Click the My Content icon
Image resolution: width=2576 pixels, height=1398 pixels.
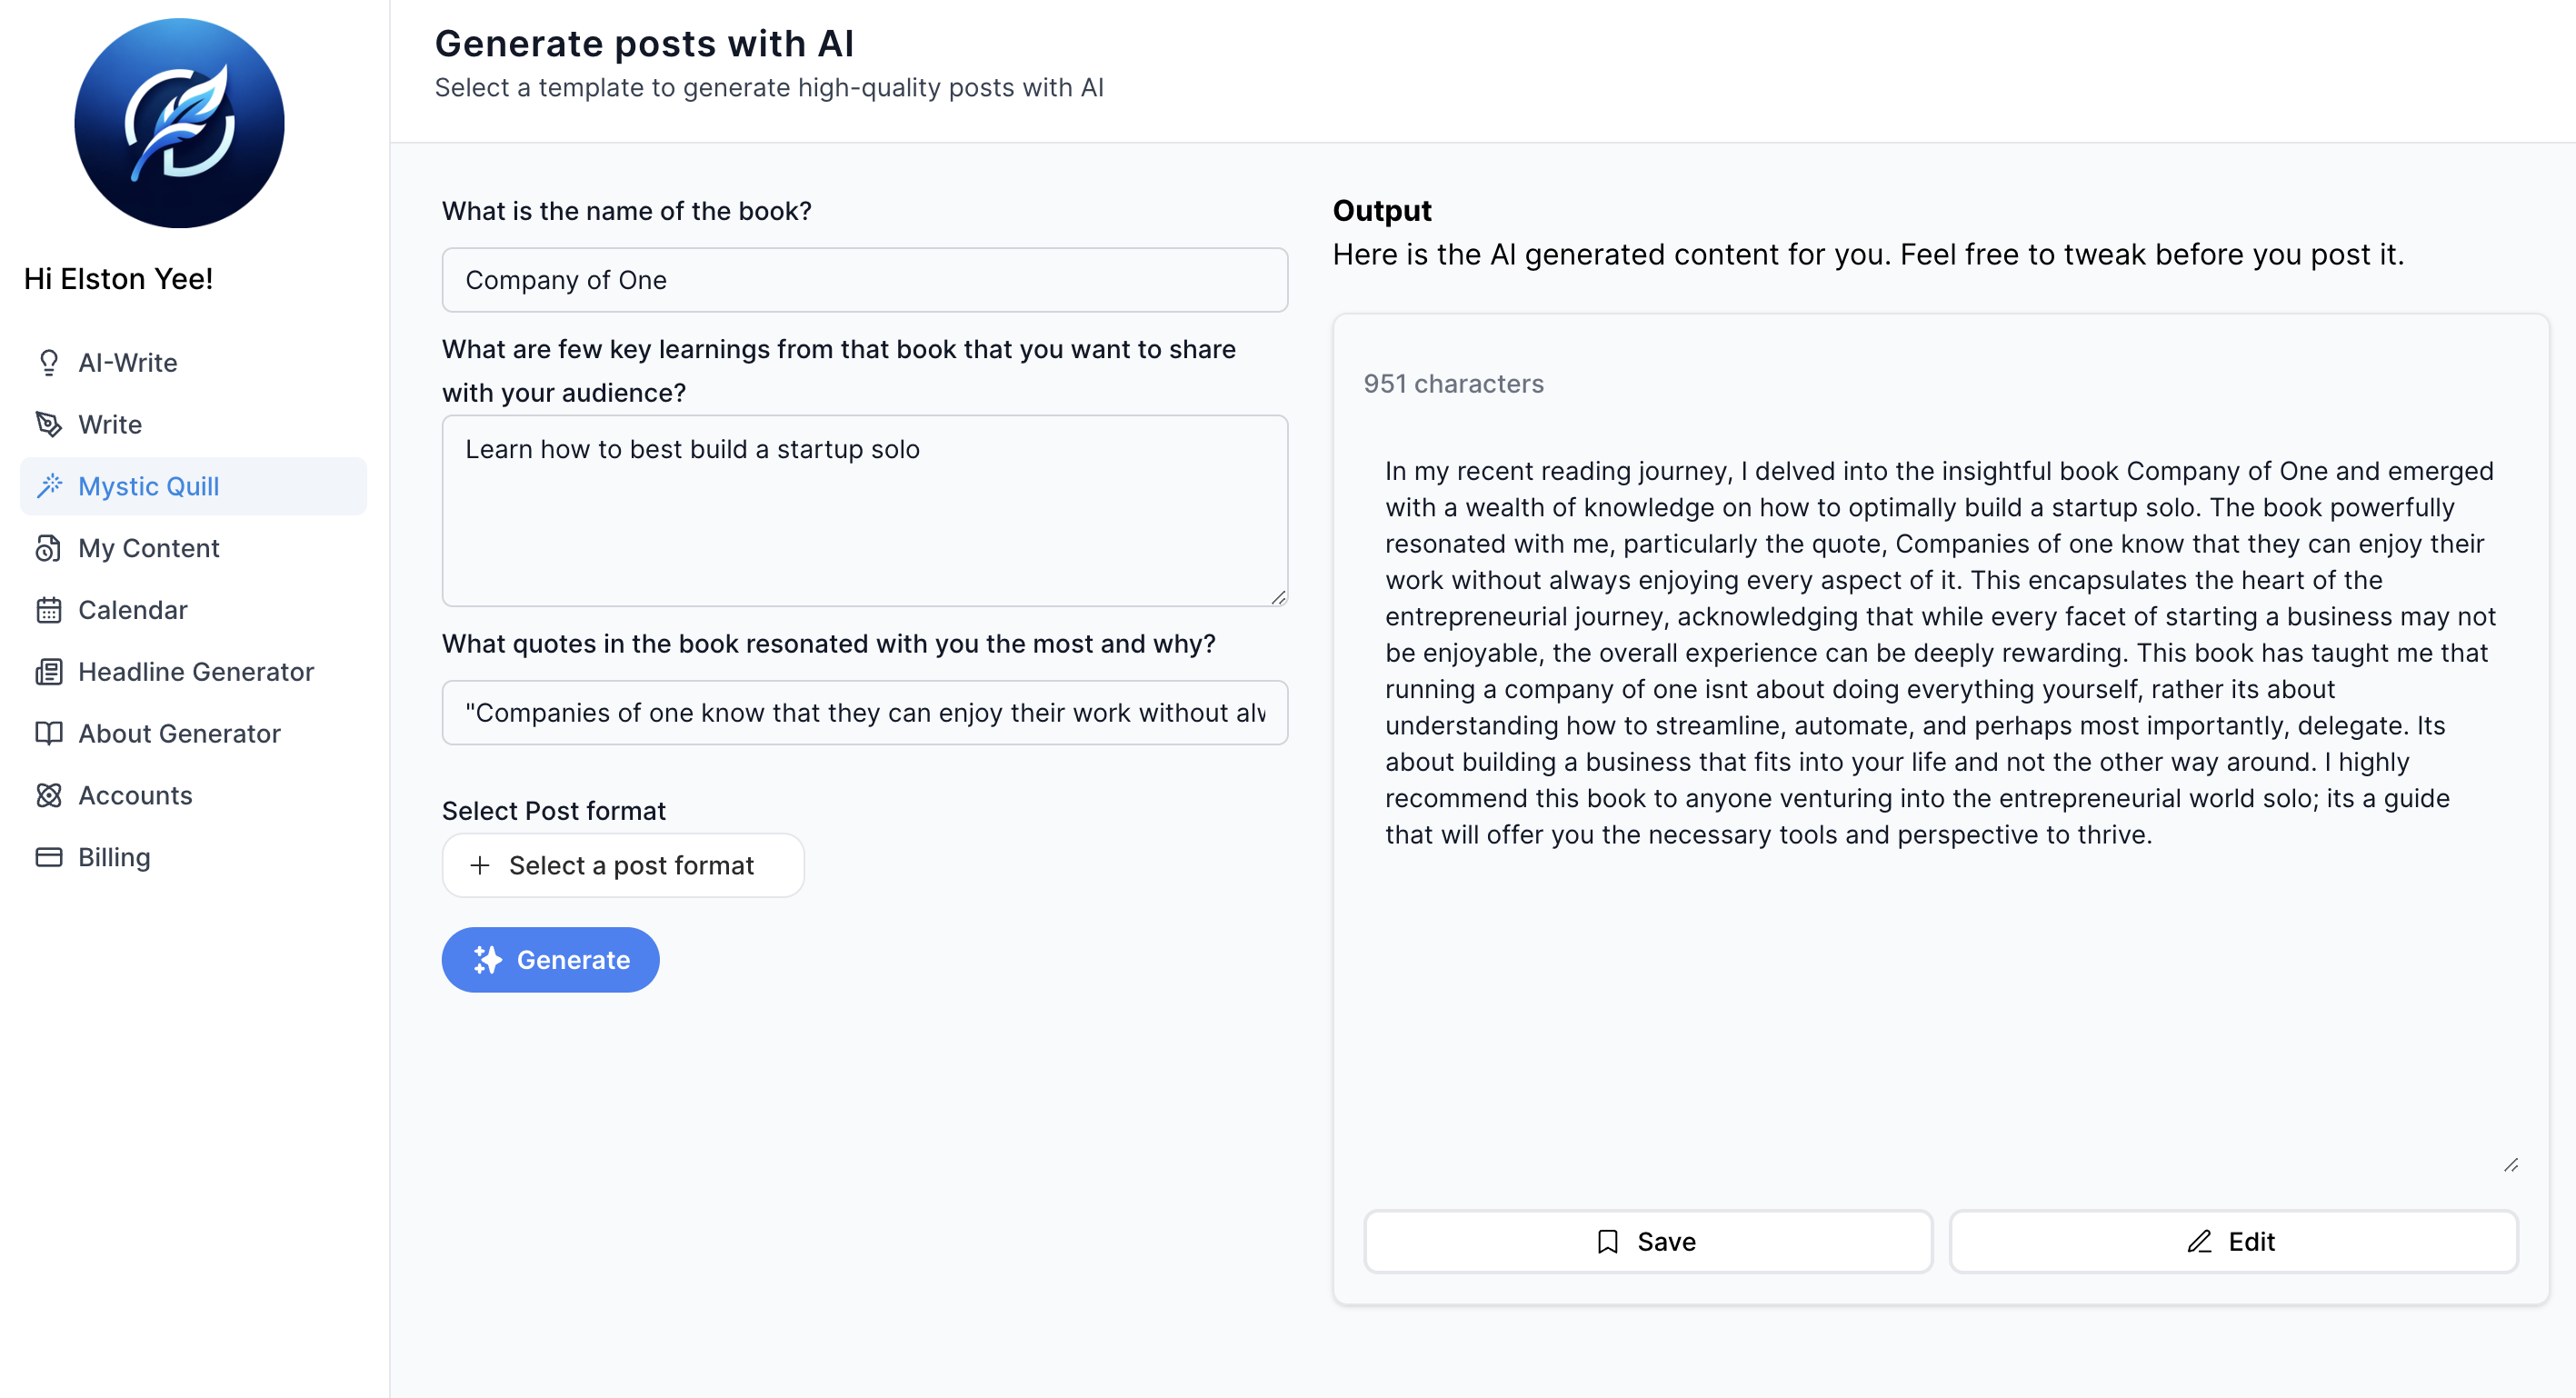tap(48, 548)
